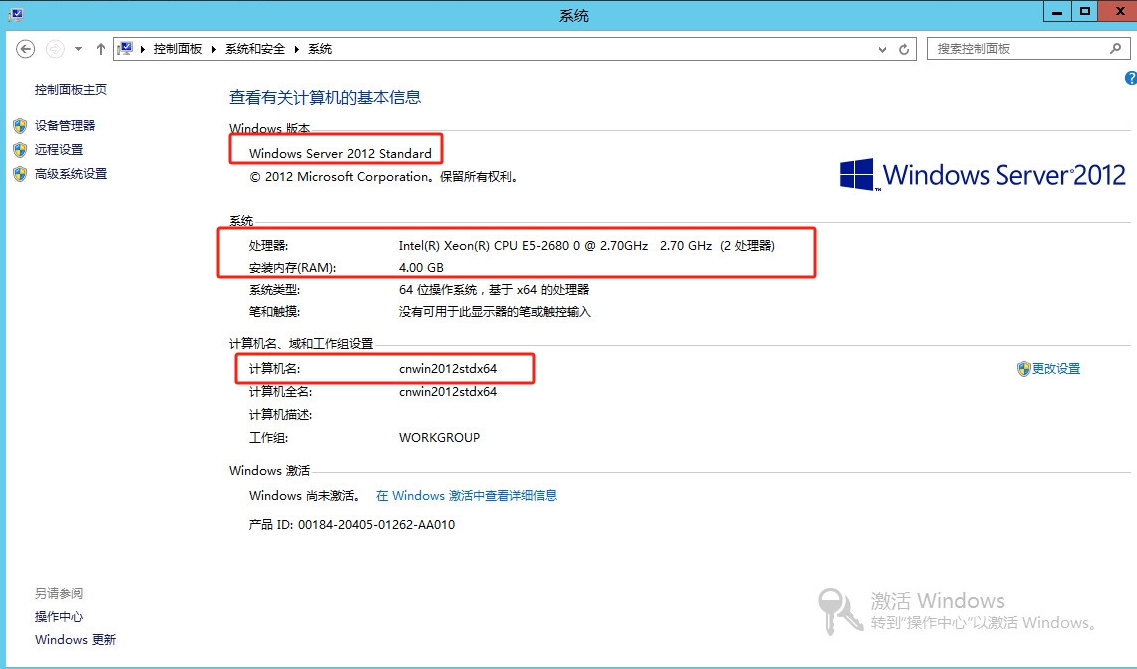The width and height of the screenshot is (1137, 669).
Task: Click the system icon in title bar
Action: pos(15,14)
